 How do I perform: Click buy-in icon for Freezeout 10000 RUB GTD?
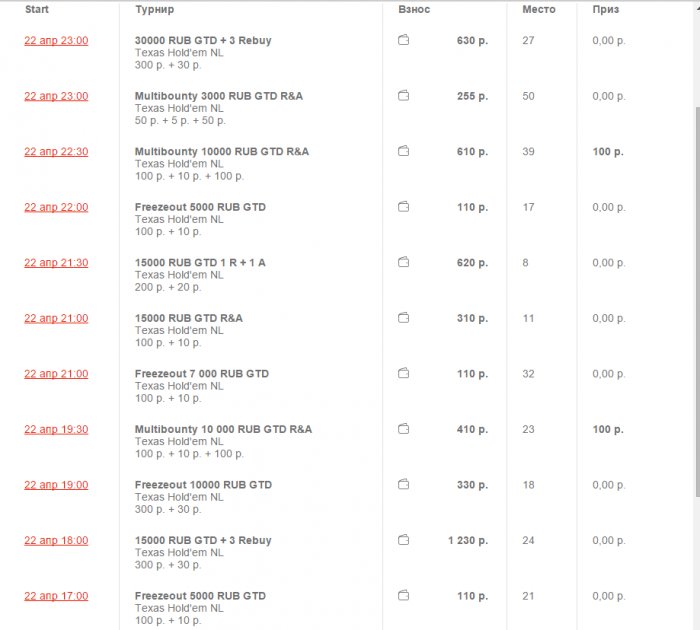(x=403, y=485)
